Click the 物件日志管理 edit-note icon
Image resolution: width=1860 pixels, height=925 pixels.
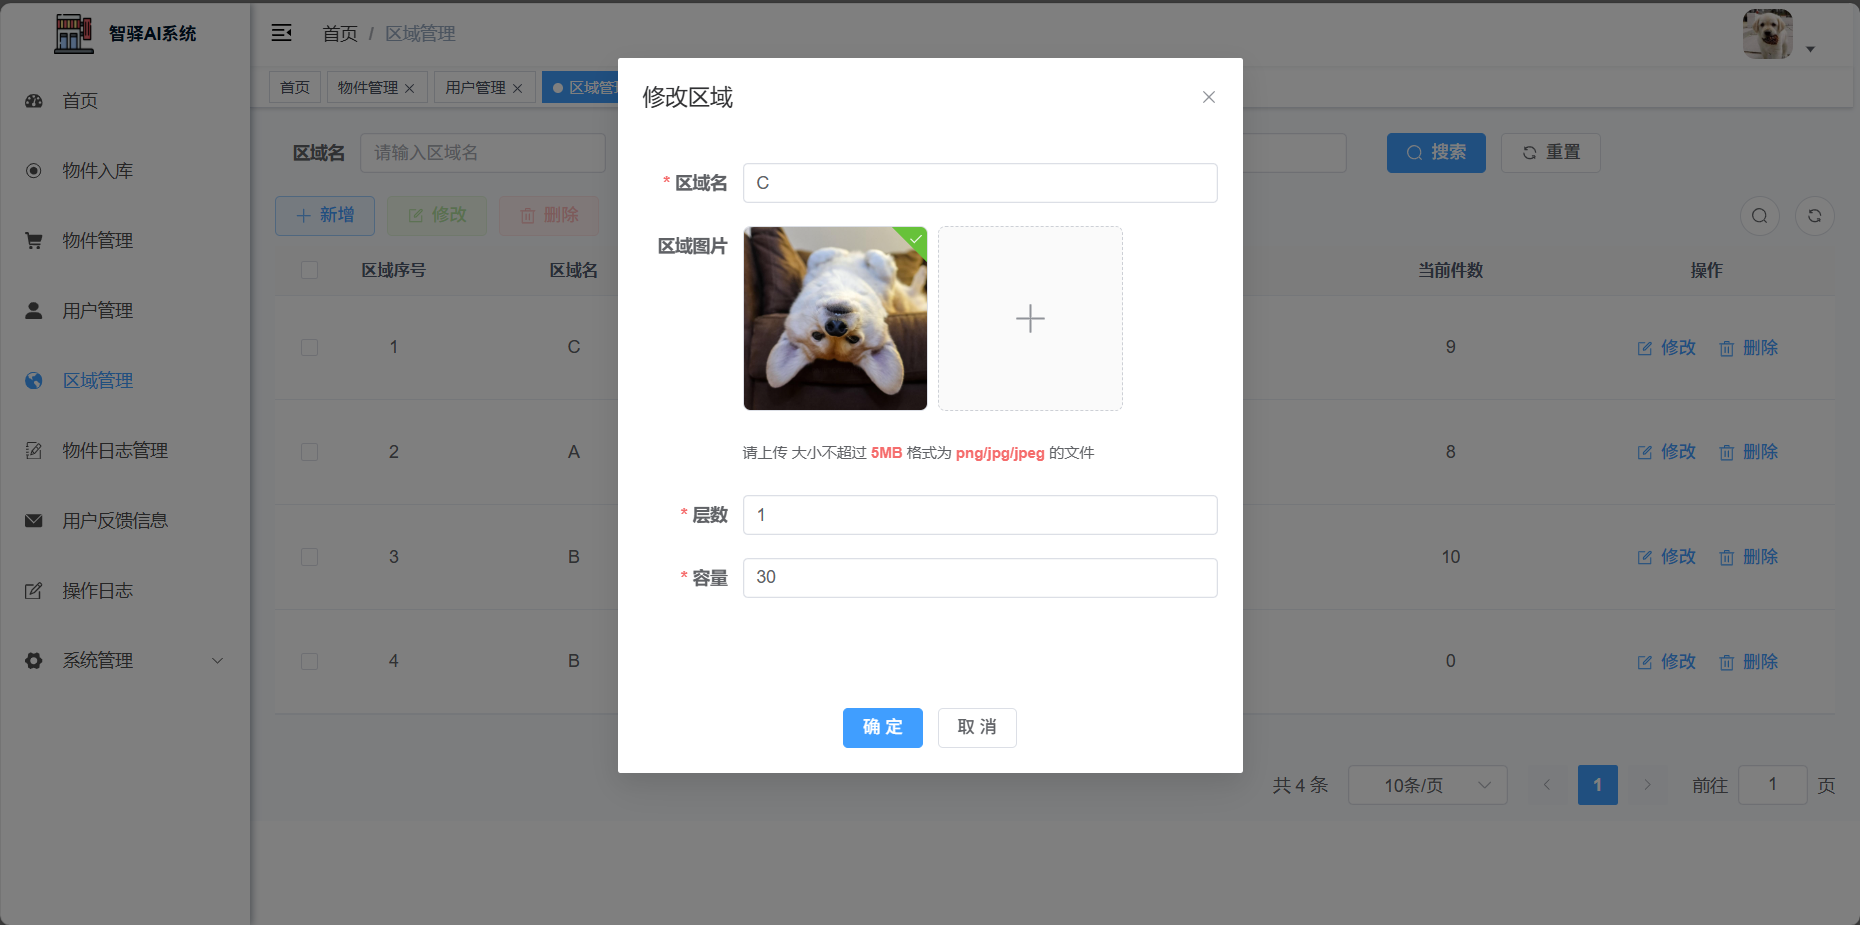click(x=34, y=451)
